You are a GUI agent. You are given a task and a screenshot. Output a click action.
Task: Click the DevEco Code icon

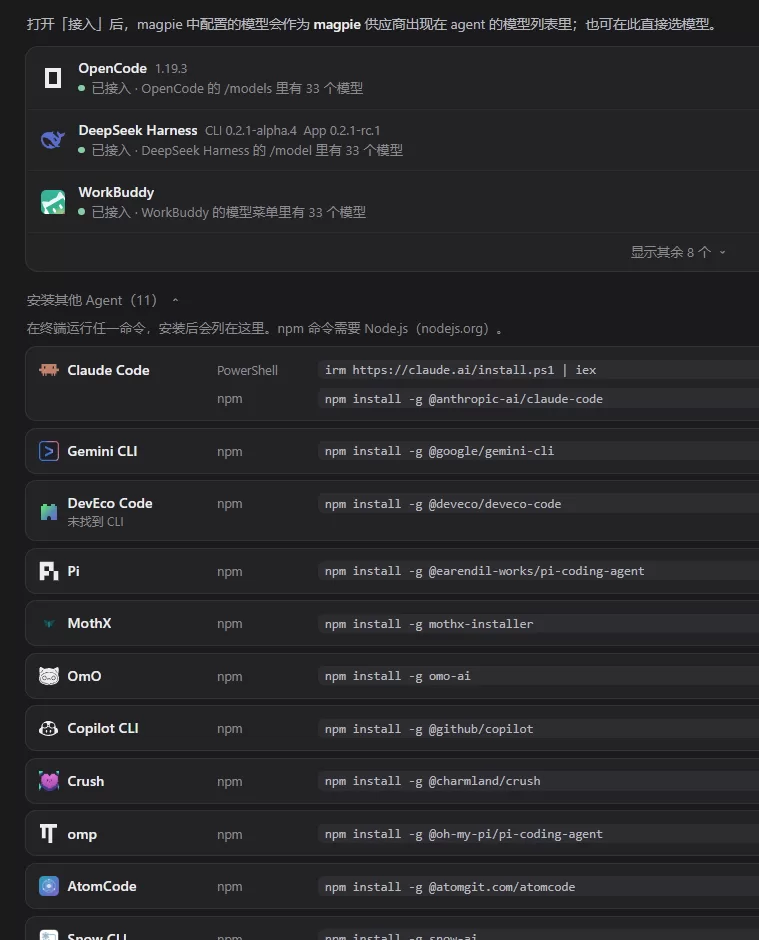pos(49,511)
